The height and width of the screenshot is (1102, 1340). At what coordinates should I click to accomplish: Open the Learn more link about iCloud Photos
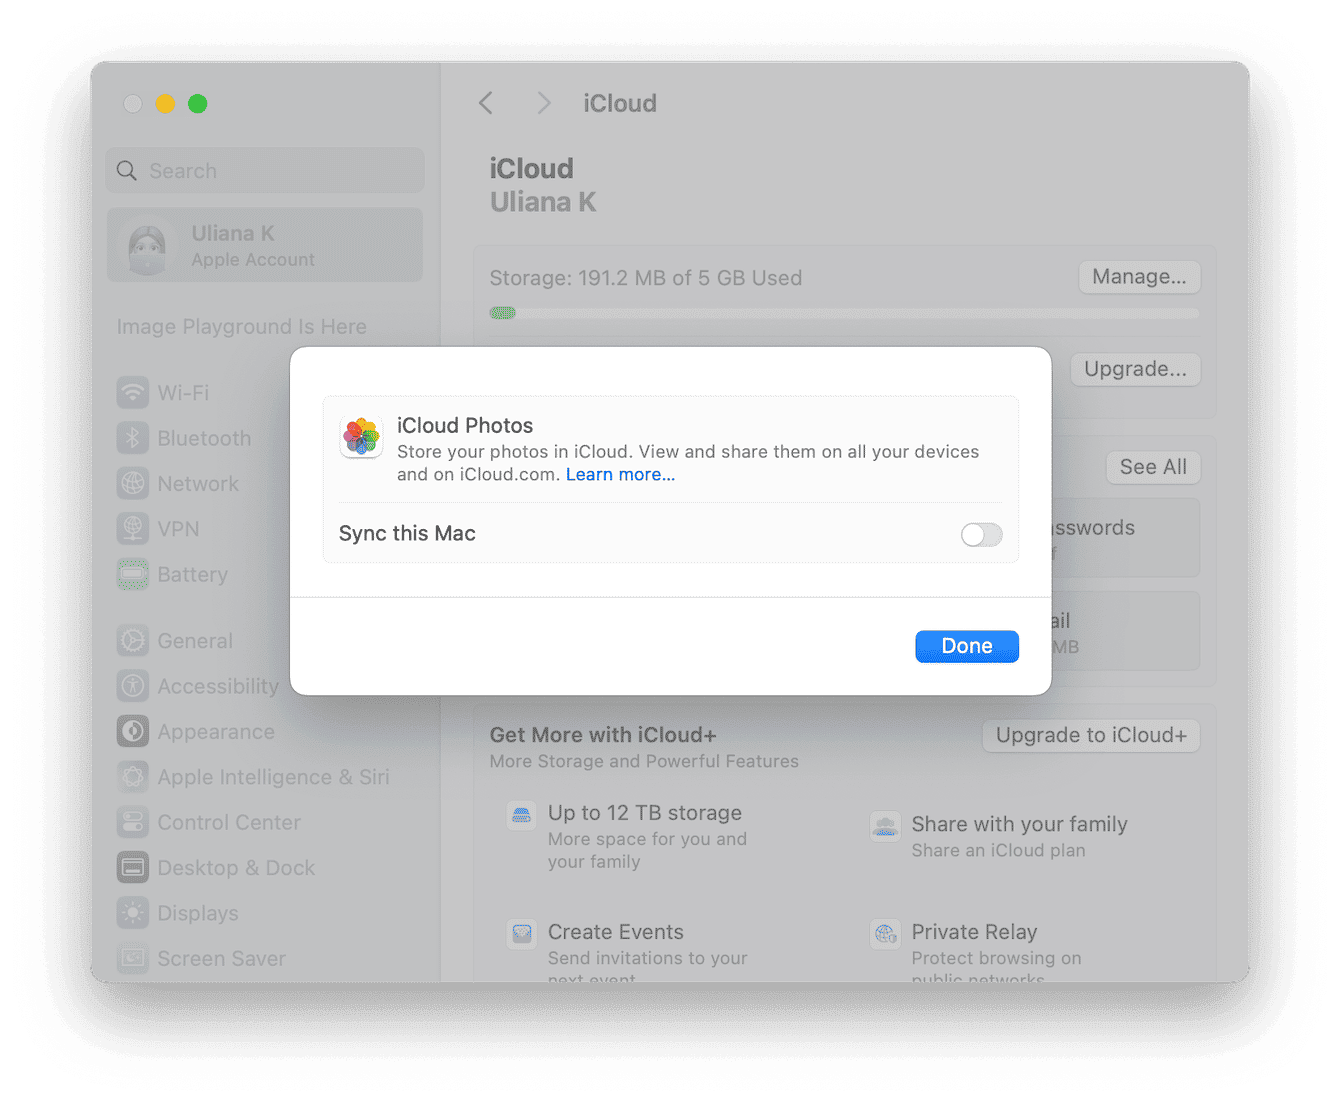point(620,474)
